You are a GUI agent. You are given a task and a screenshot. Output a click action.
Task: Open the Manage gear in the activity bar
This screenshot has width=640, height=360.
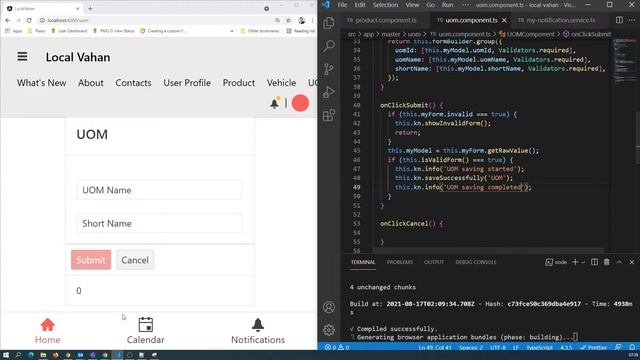[x=329, y=330]
